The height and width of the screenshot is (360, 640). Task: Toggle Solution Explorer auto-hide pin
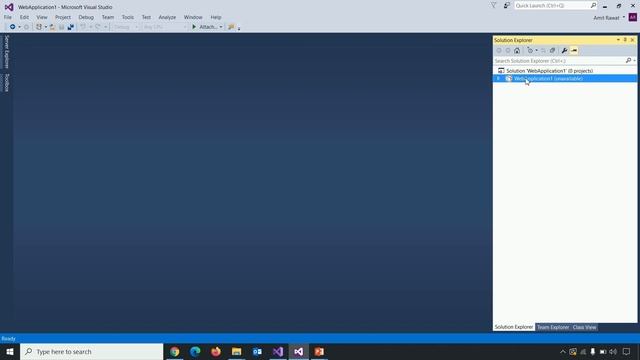click(625, 40)
